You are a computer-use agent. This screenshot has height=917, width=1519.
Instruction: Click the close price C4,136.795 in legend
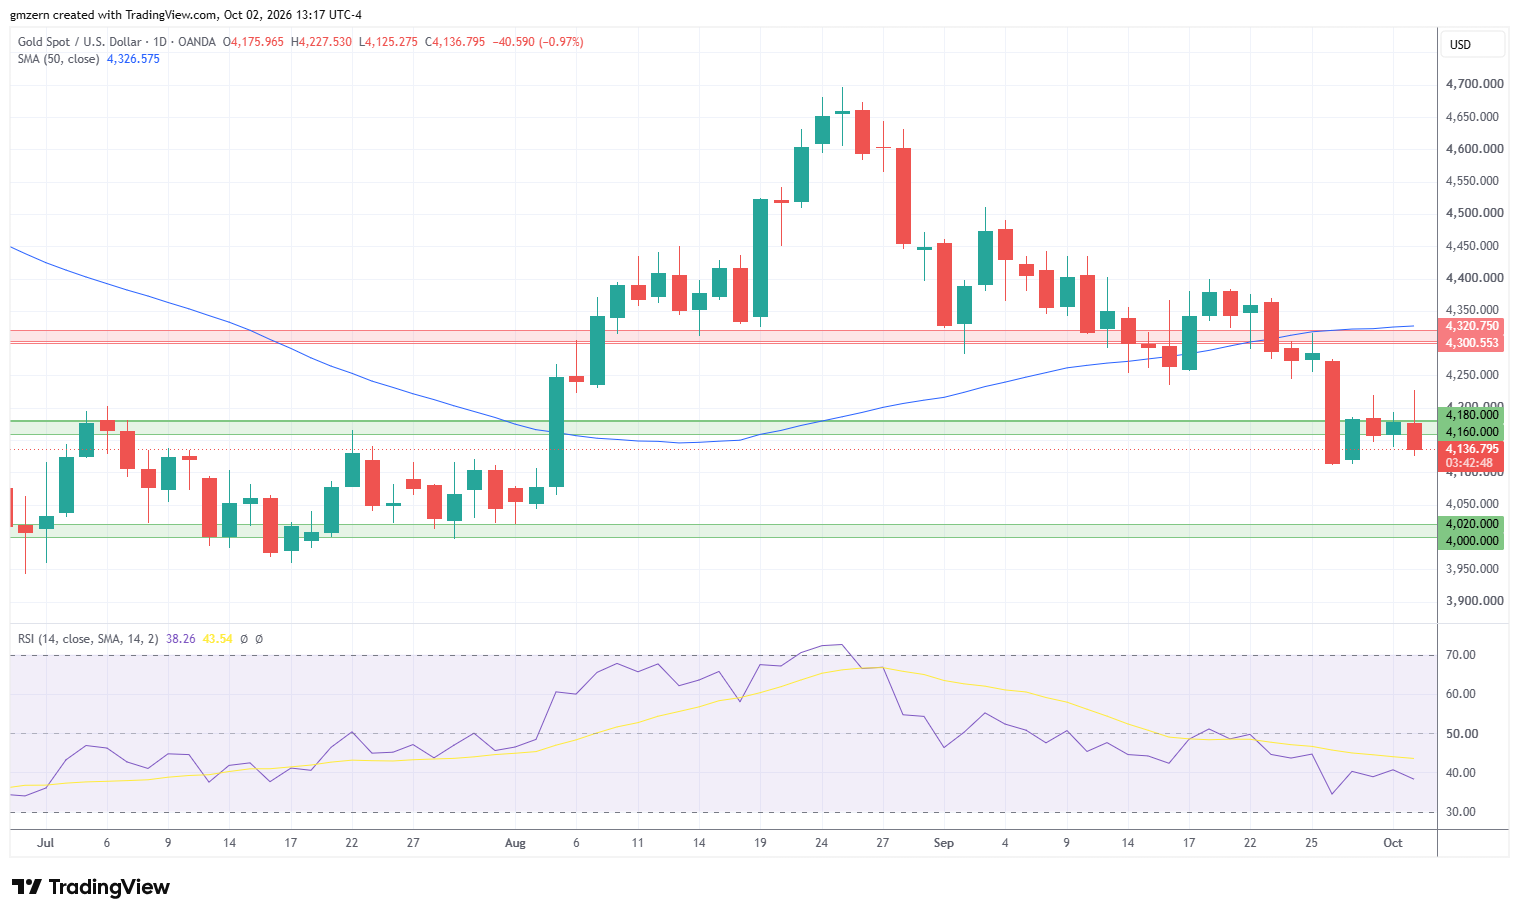pyautogui.click(x=455, y=42)
